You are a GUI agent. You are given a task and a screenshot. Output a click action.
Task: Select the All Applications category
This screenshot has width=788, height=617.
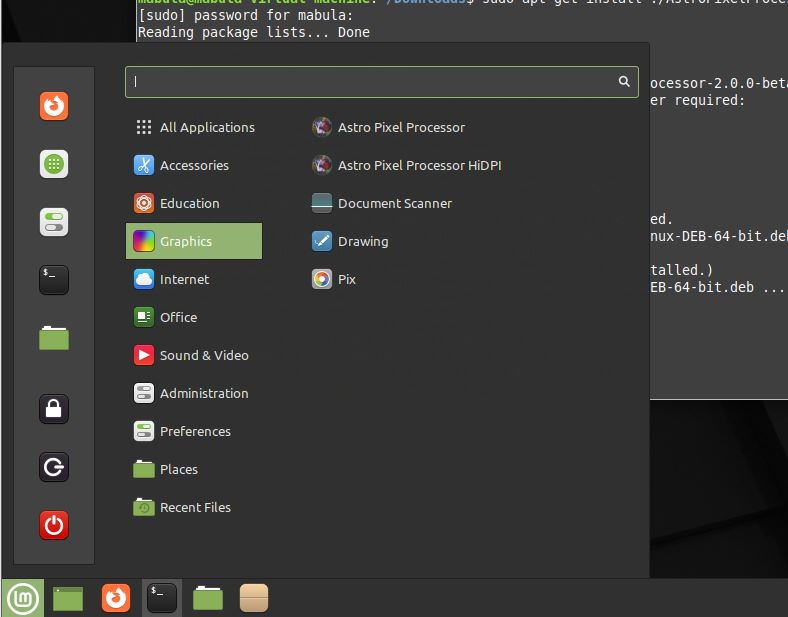pyautogui.click(x=194, y=127)
